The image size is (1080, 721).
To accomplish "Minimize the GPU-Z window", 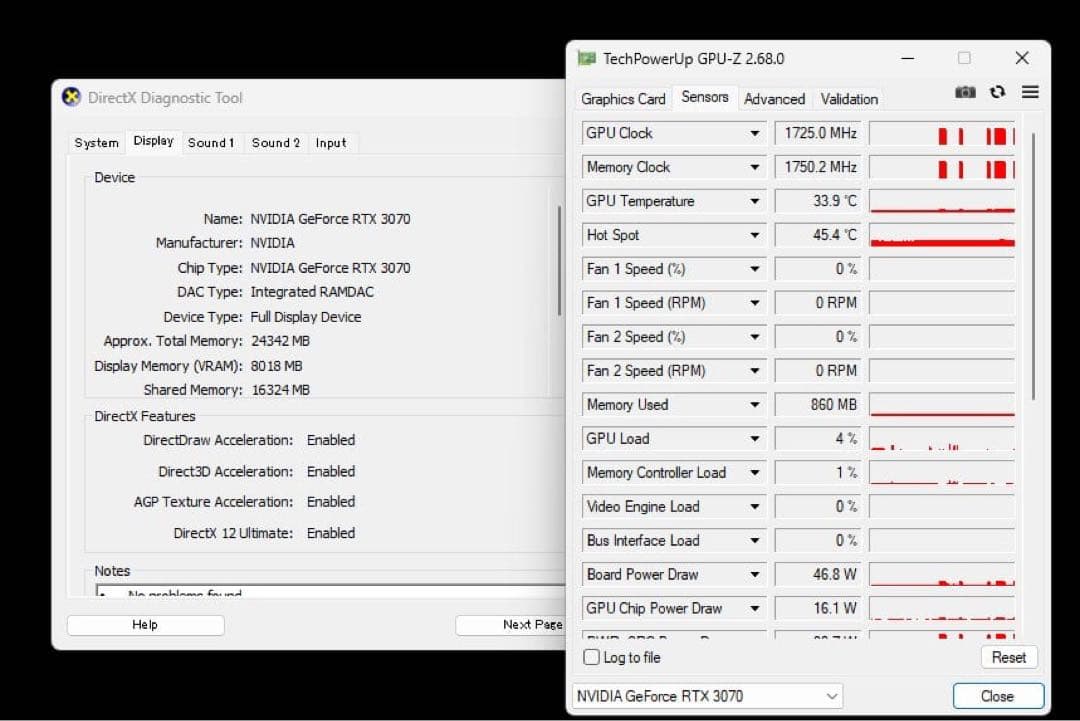I will (x=907, y=59).
